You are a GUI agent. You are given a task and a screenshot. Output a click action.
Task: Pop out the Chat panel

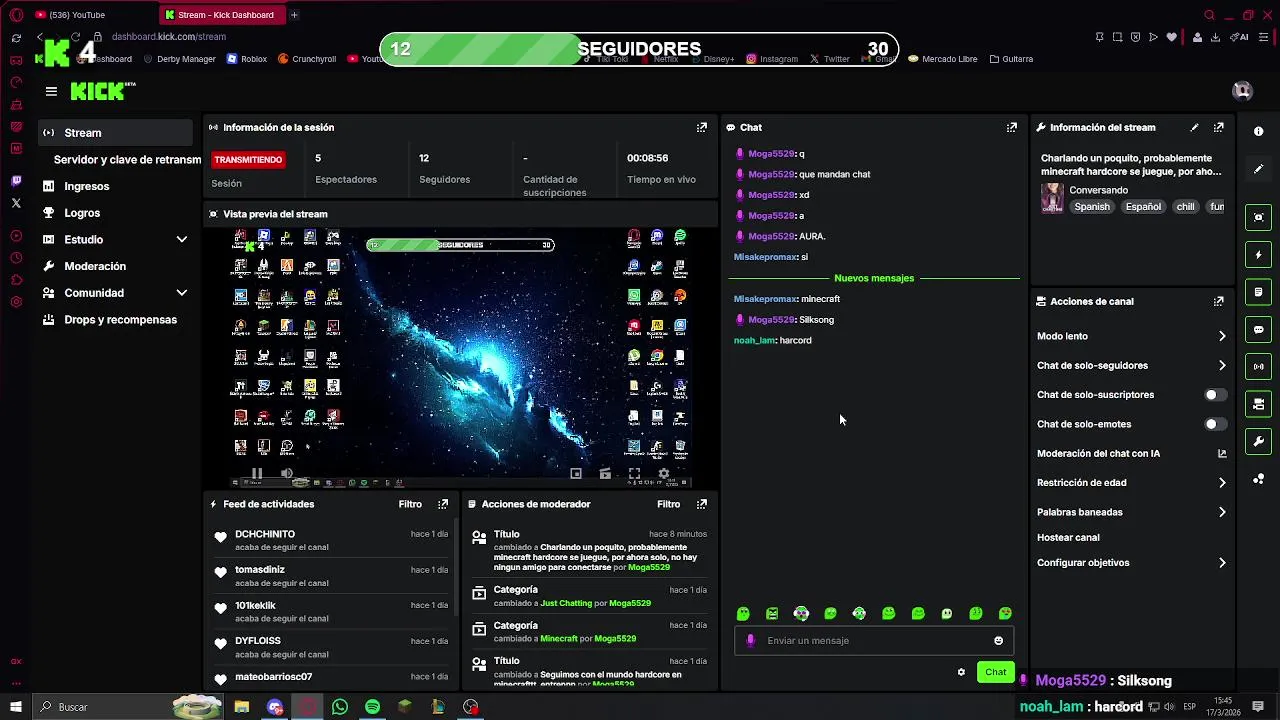[x=1012, y=128]
